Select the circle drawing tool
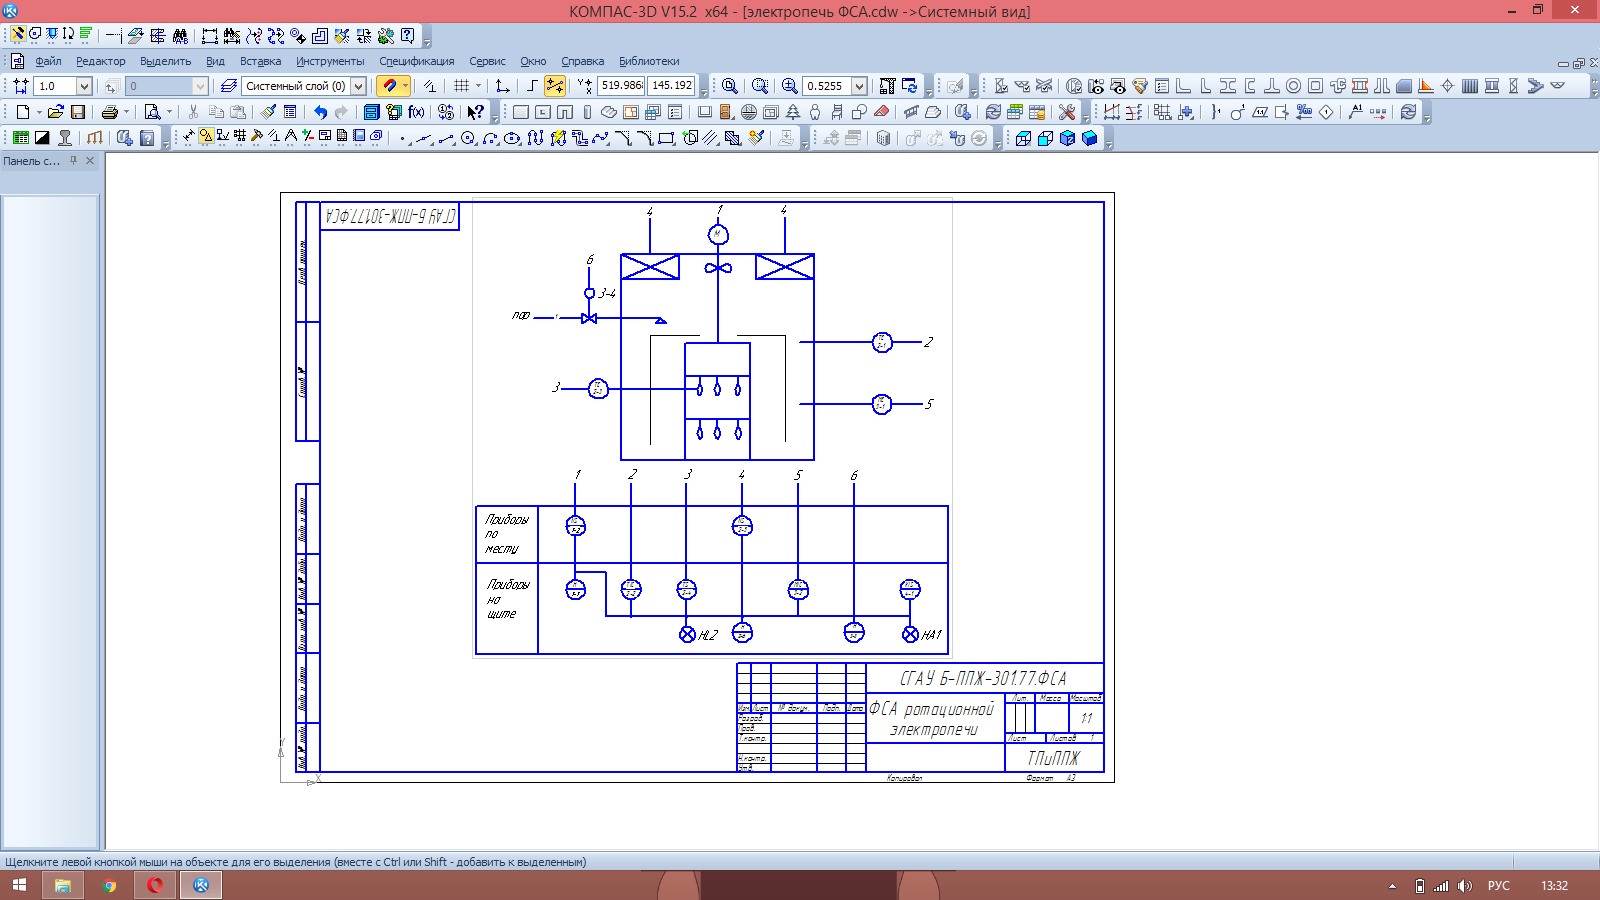 468,138
